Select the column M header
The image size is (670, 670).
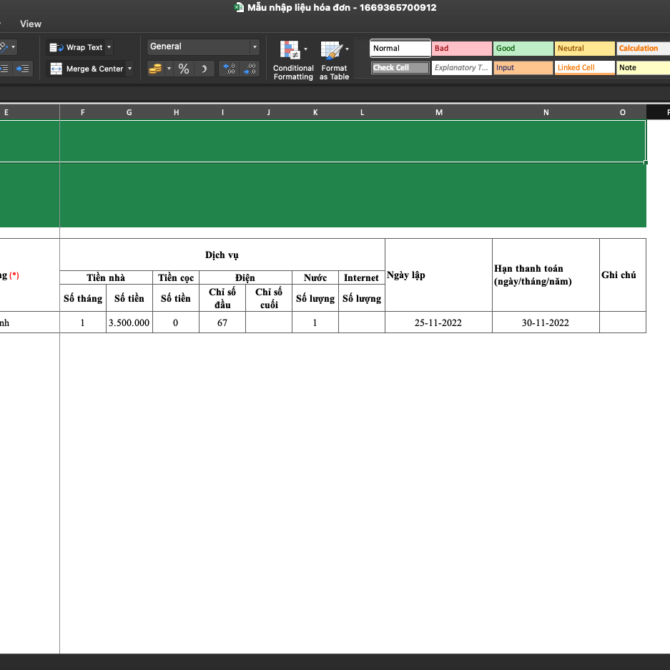(x=438, y=112)
